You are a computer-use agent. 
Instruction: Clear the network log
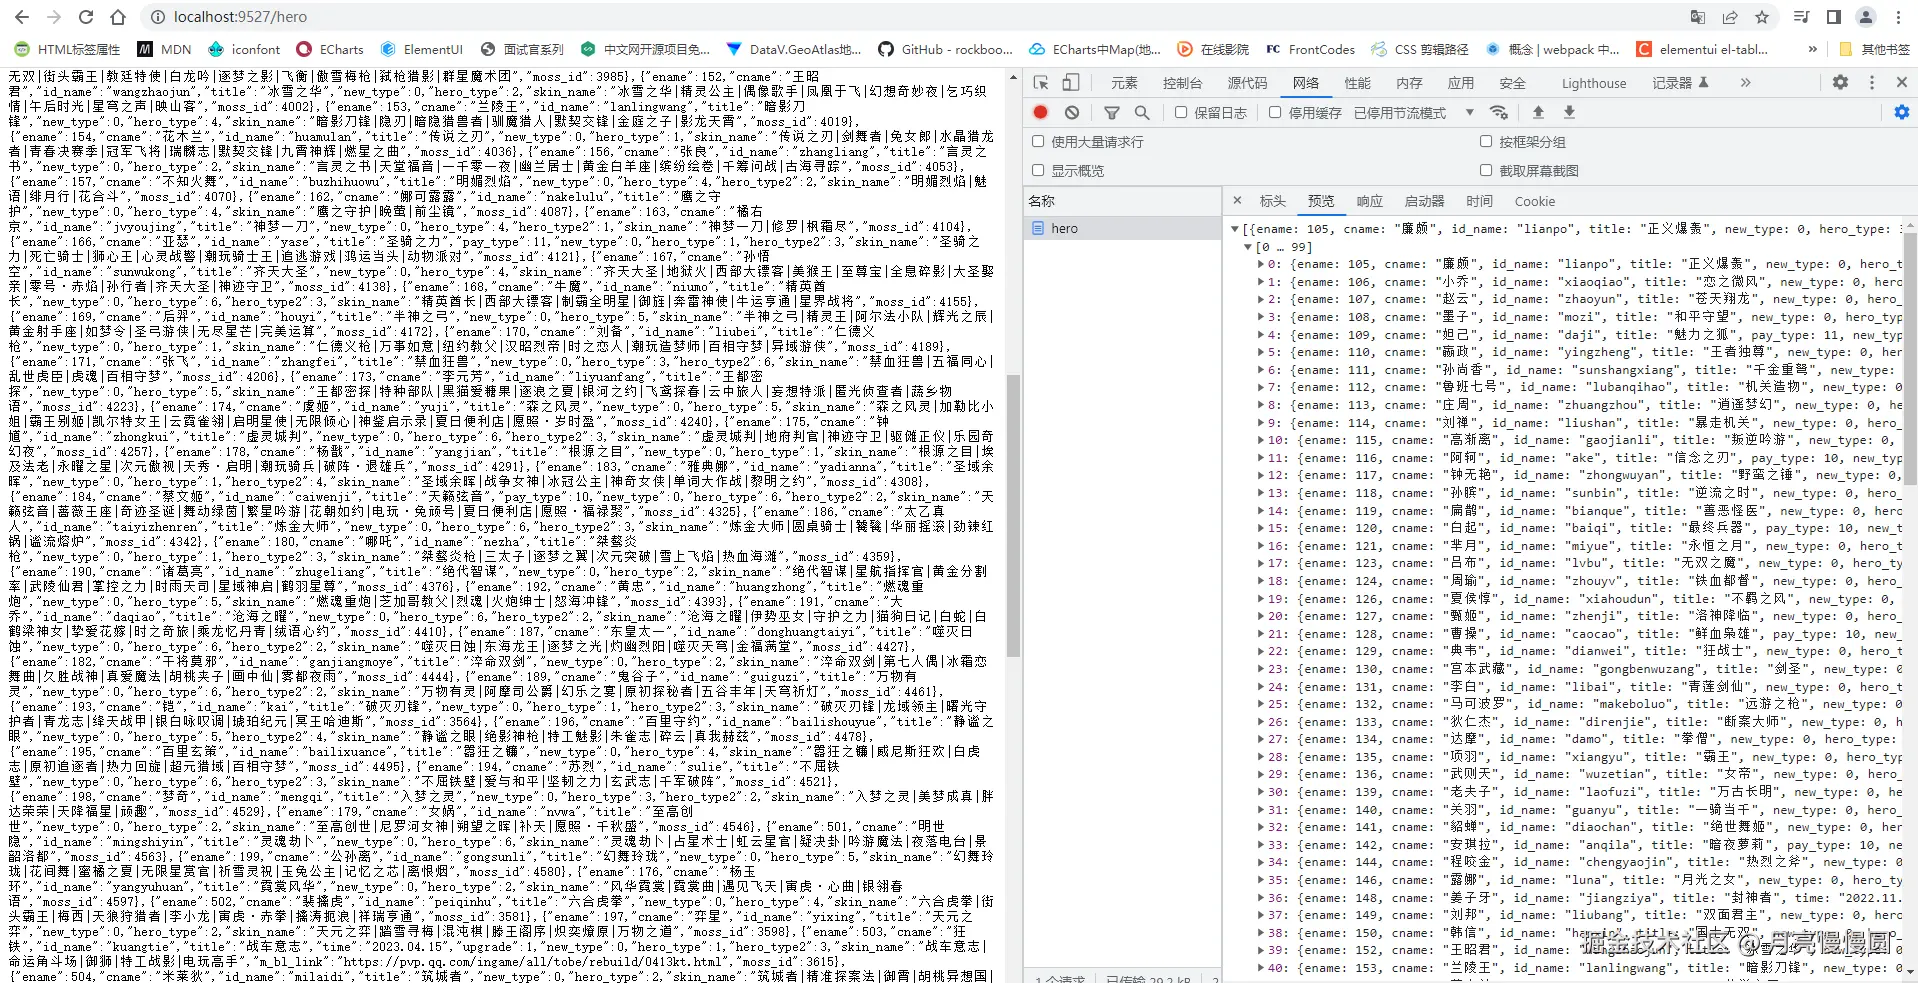pos(1072,113)
